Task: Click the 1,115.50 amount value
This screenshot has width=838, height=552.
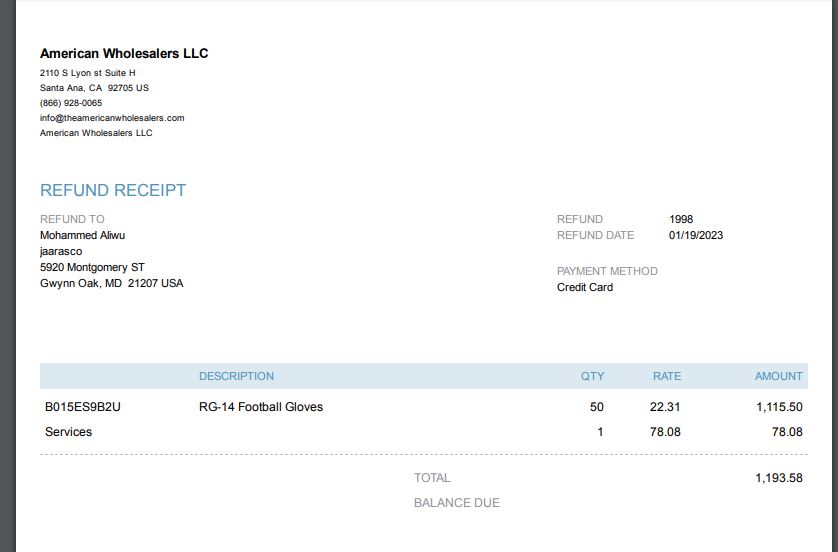Action: (779, 407)
